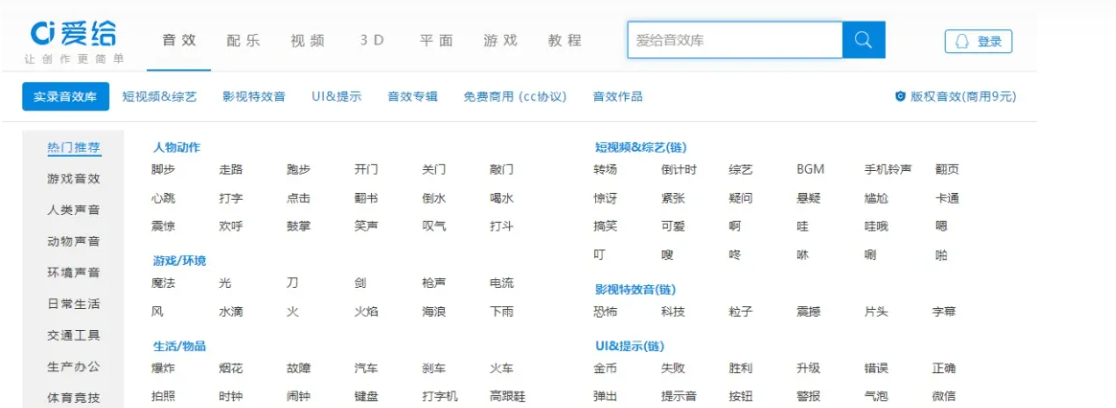Click the 心跳 sound tag
Screen dimensions: 1116x408
163,199
